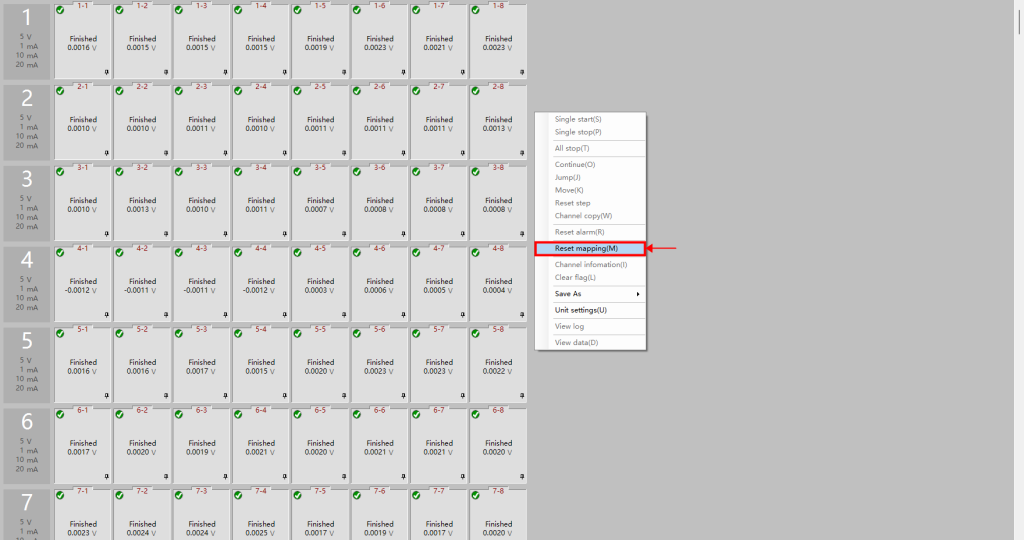
Task: Select channel 4-1 showing -0.0012 V
Action: click(x=83, y=285)
